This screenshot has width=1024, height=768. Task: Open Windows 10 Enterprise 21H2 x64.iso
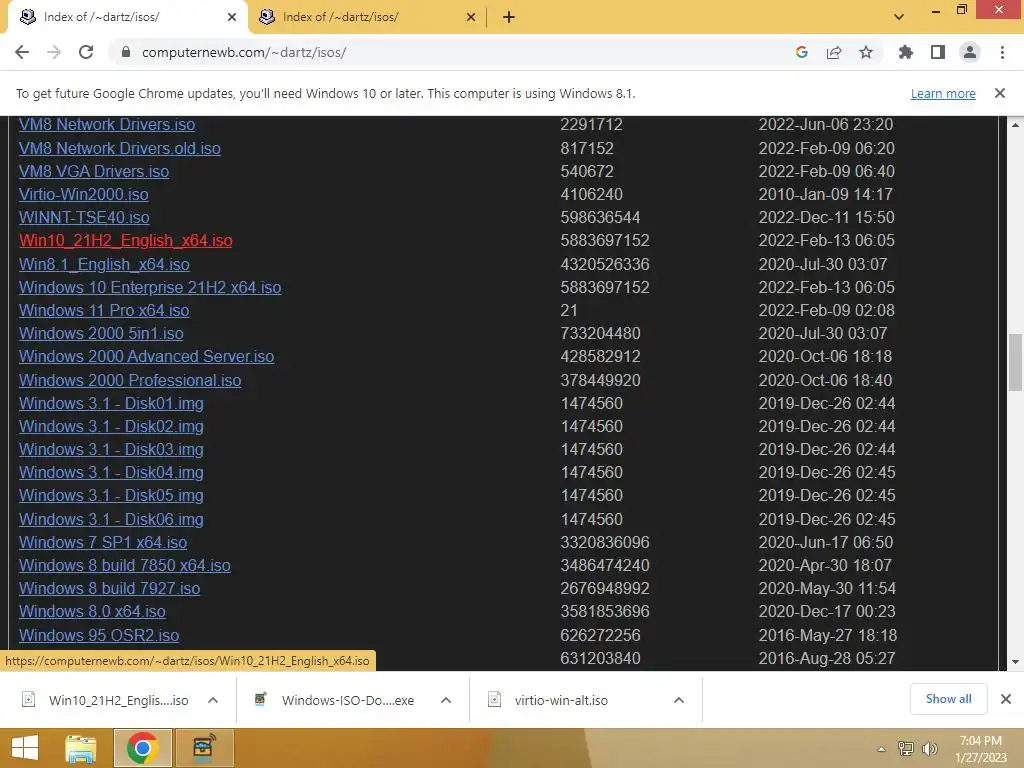150,287
